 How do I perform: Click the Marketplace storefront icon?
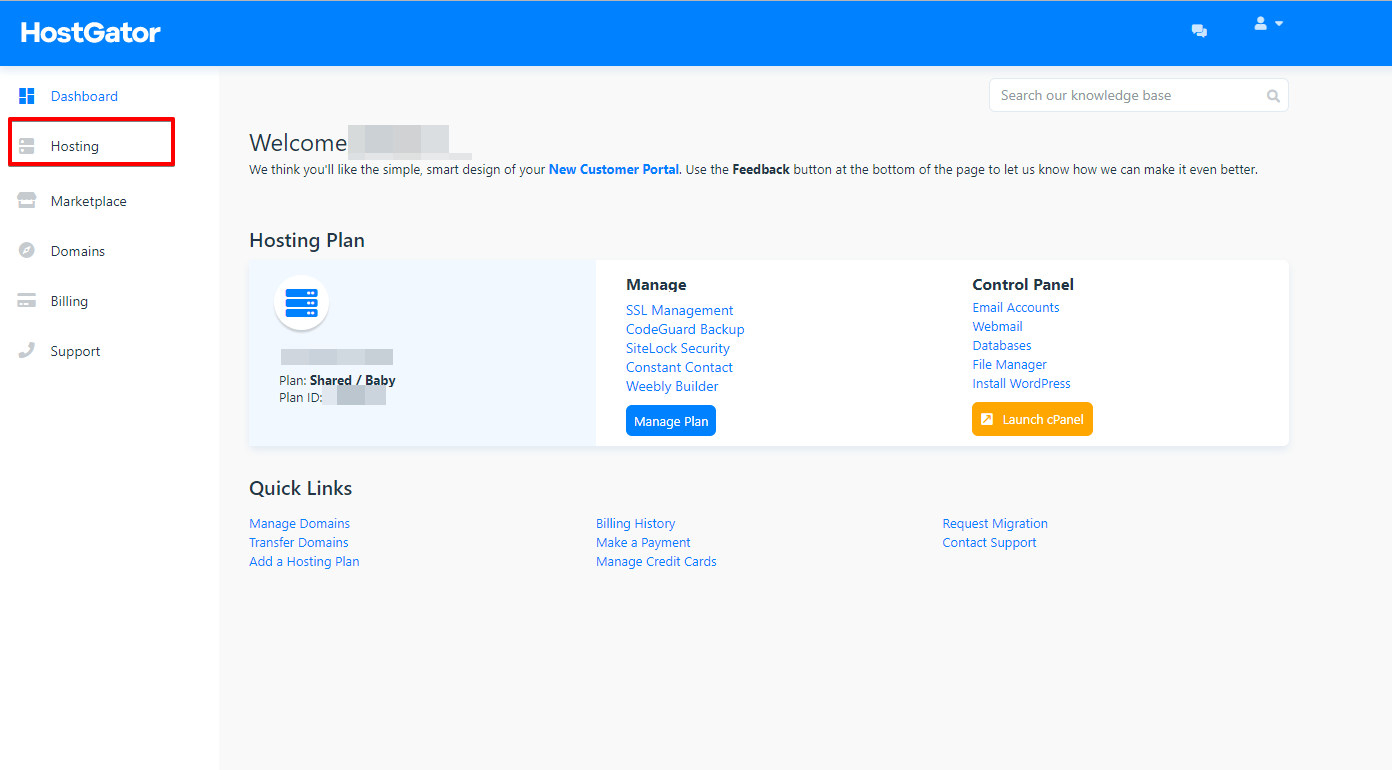click(27, 201)
